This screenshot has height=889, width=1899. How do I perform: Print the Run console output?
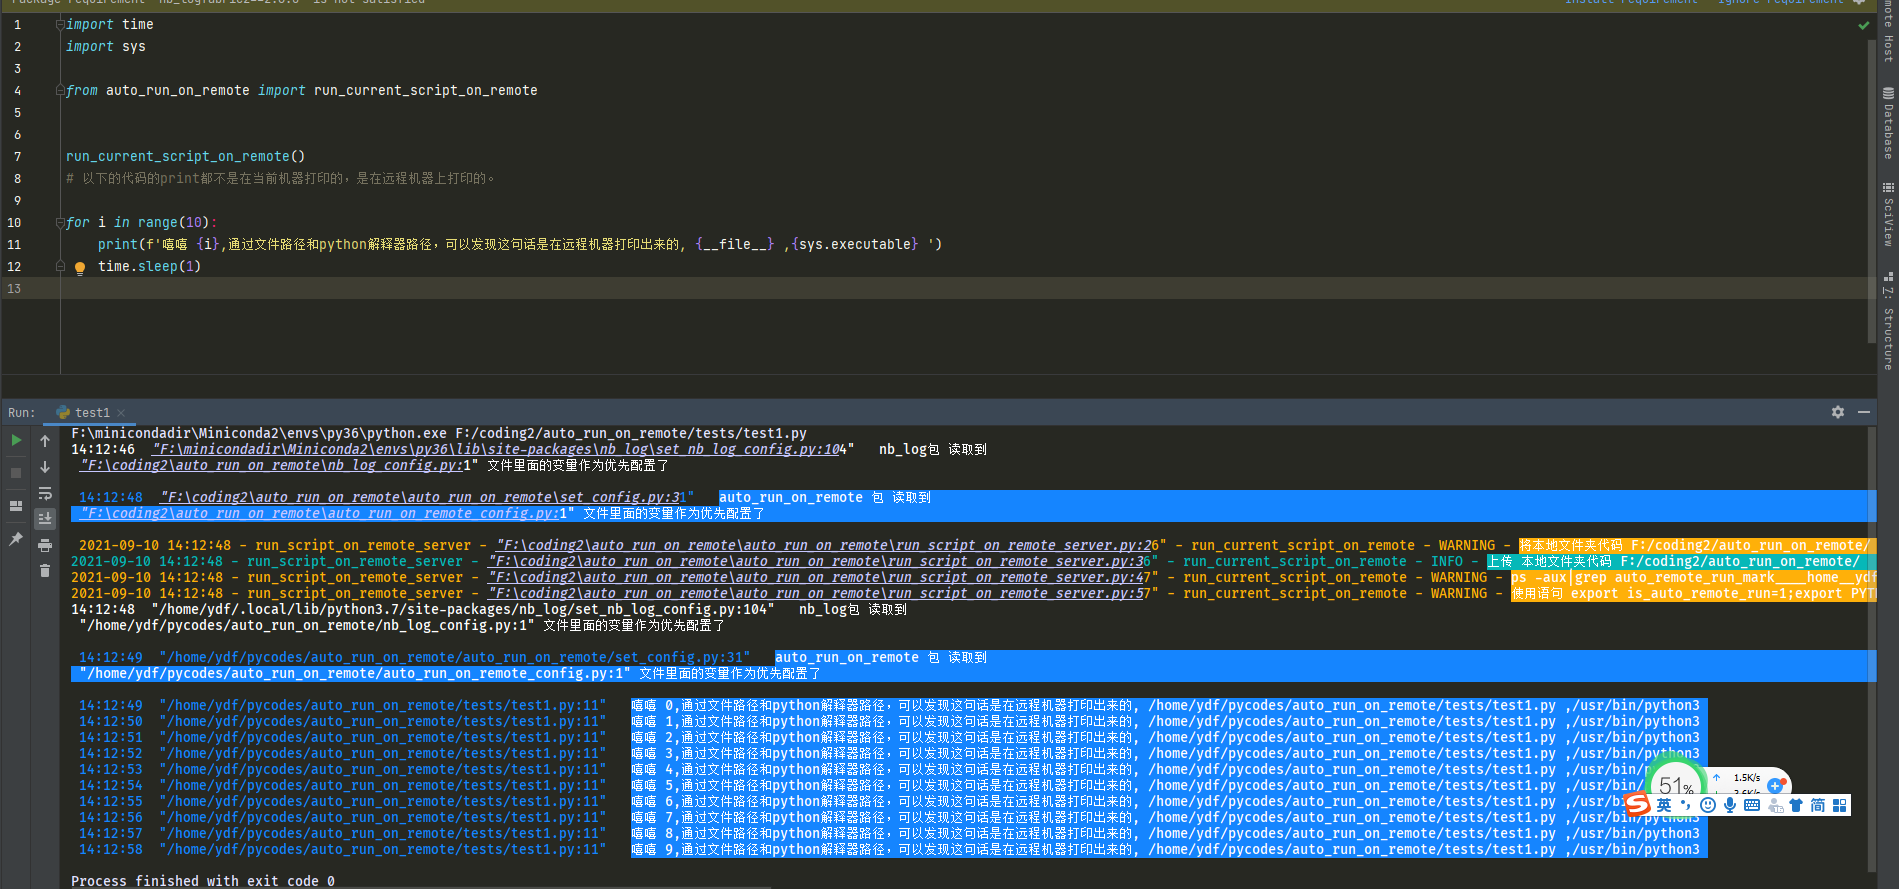[45, 545]
